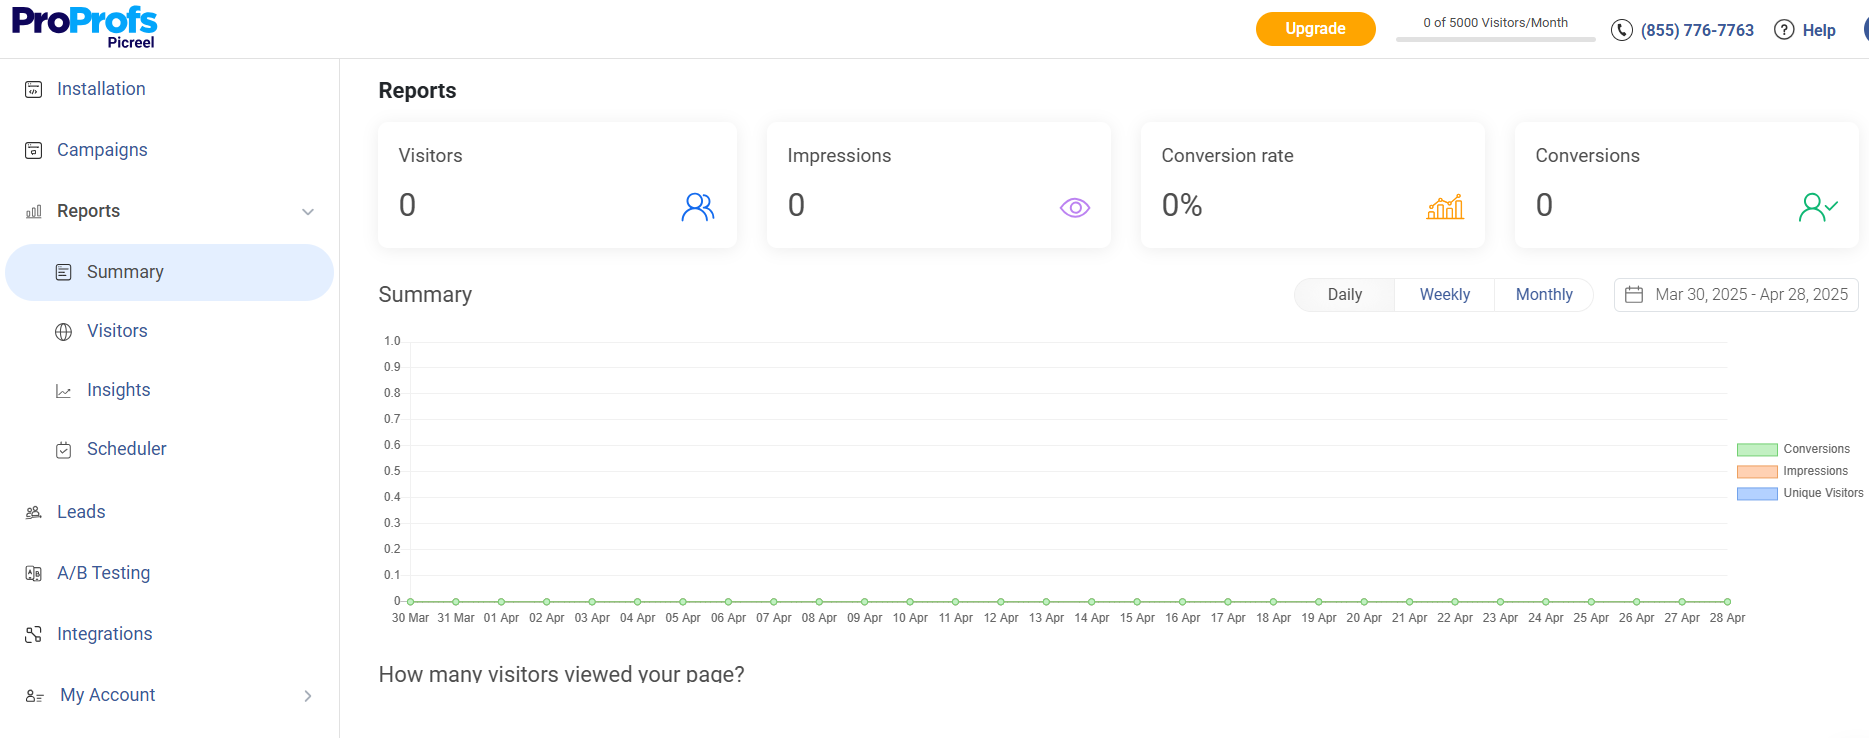1869x738 pixels.
Task: Switch to the Monthly tab
Action: 1543,295
